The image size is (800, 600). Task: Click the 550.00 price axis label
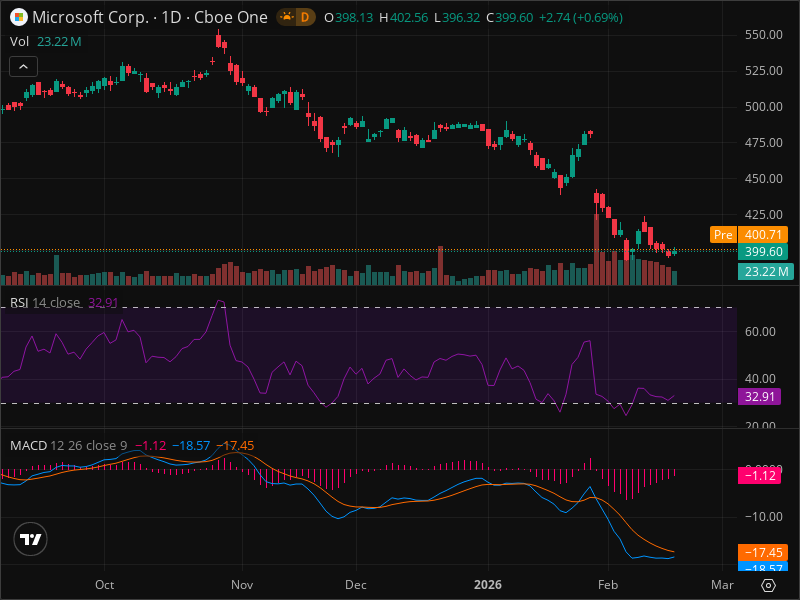pyautogui.click(x=763, y=35)
